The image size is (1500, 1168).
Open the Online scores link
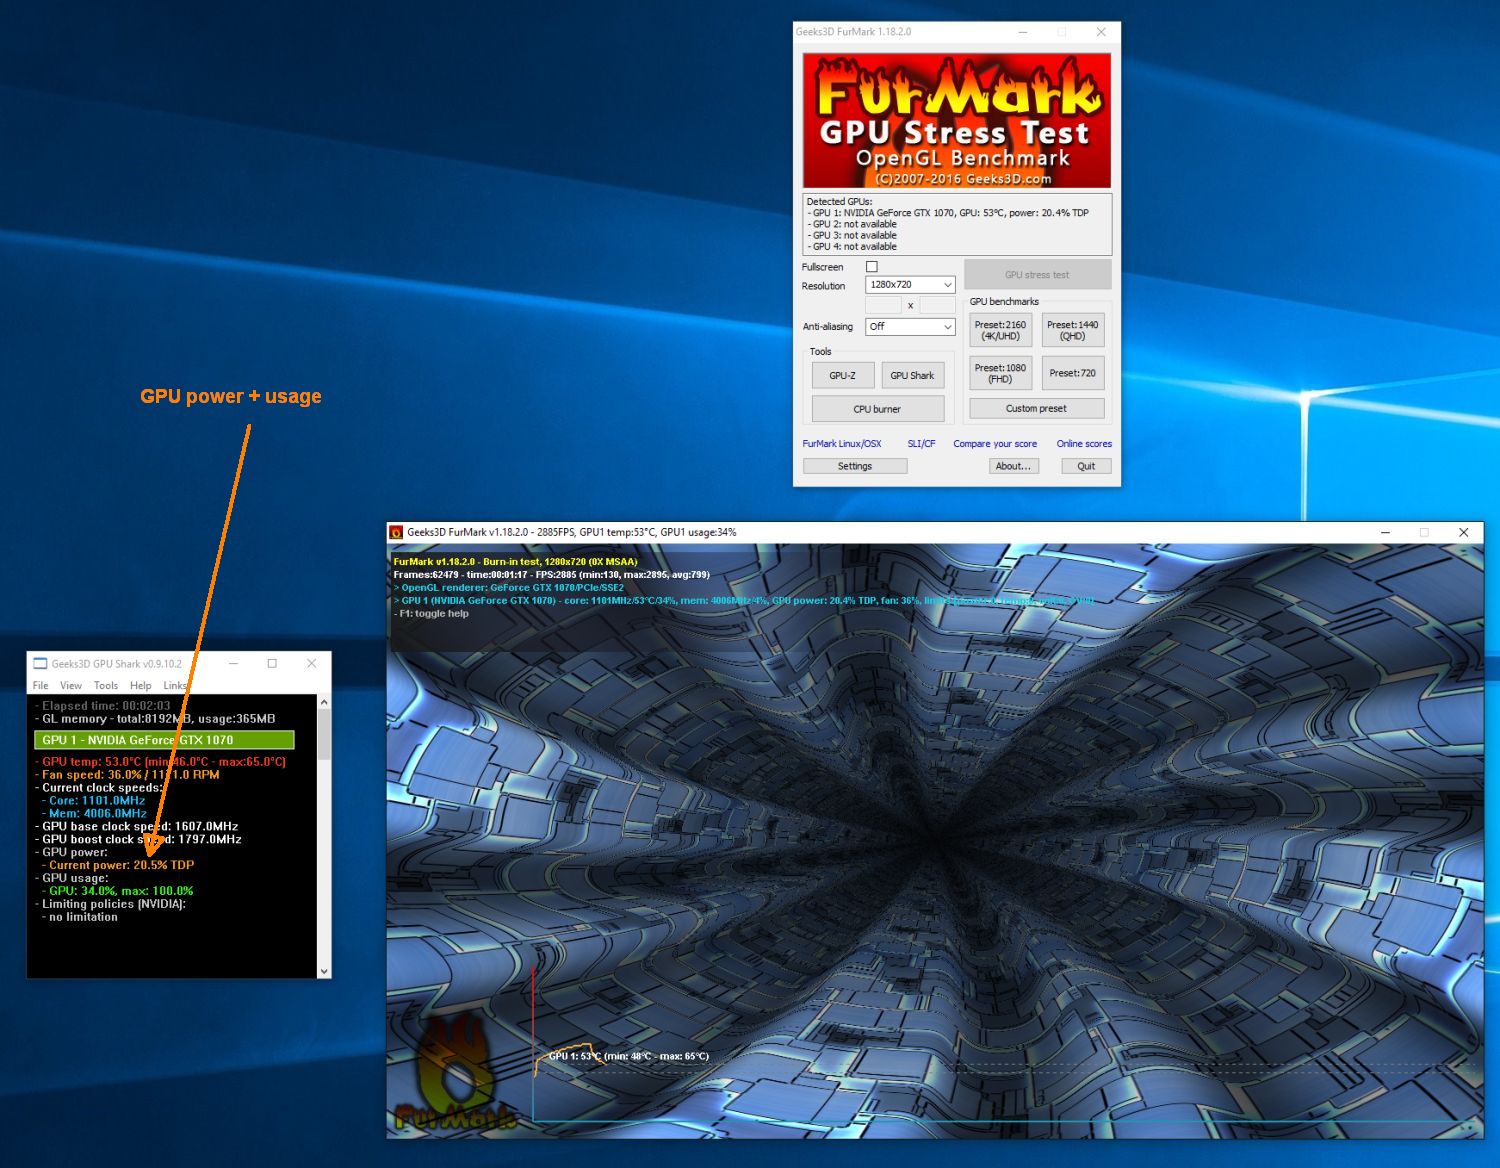[x=1084, y=444]
